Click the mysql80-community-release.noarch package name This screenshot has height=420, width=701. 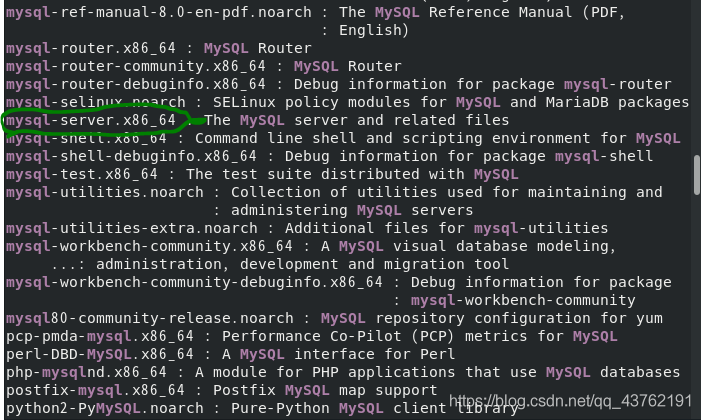click(149, 318)
